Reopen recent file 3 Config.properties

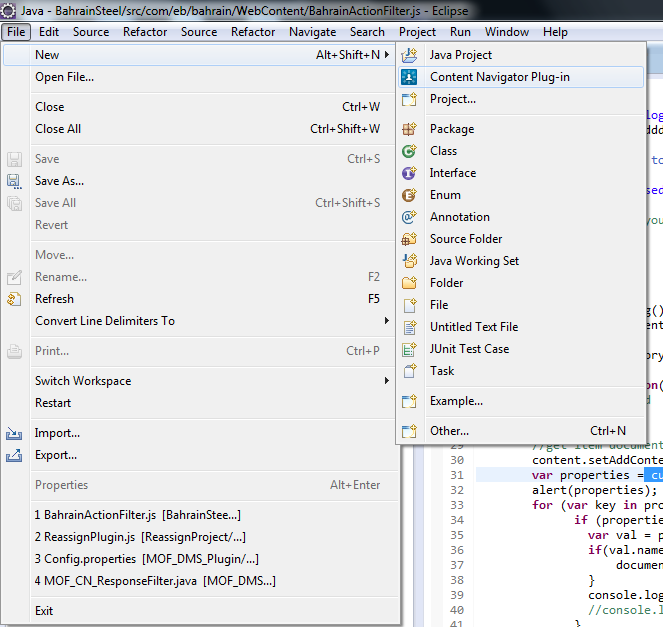point(201,559)
